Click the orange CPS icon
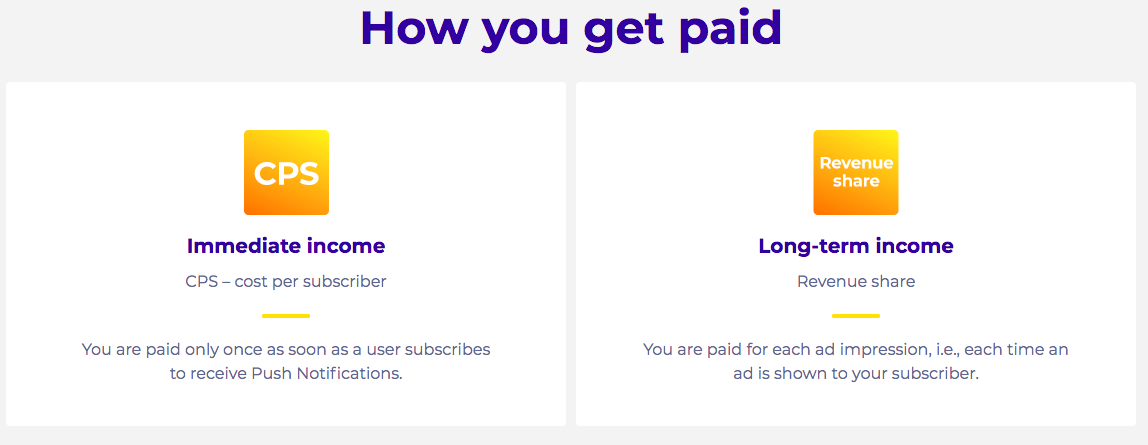1148x445 pixels. [286, 172]
